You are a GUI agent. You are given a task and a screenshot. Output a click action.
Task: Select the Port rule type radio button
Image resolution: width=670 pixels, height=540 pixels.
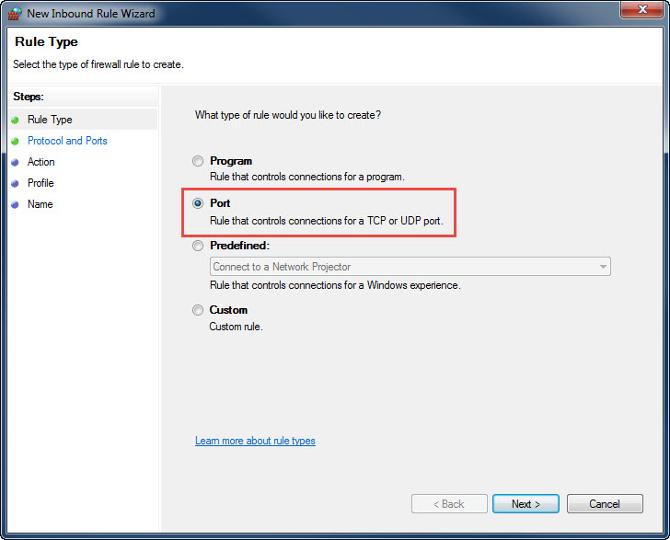point(197,203)
